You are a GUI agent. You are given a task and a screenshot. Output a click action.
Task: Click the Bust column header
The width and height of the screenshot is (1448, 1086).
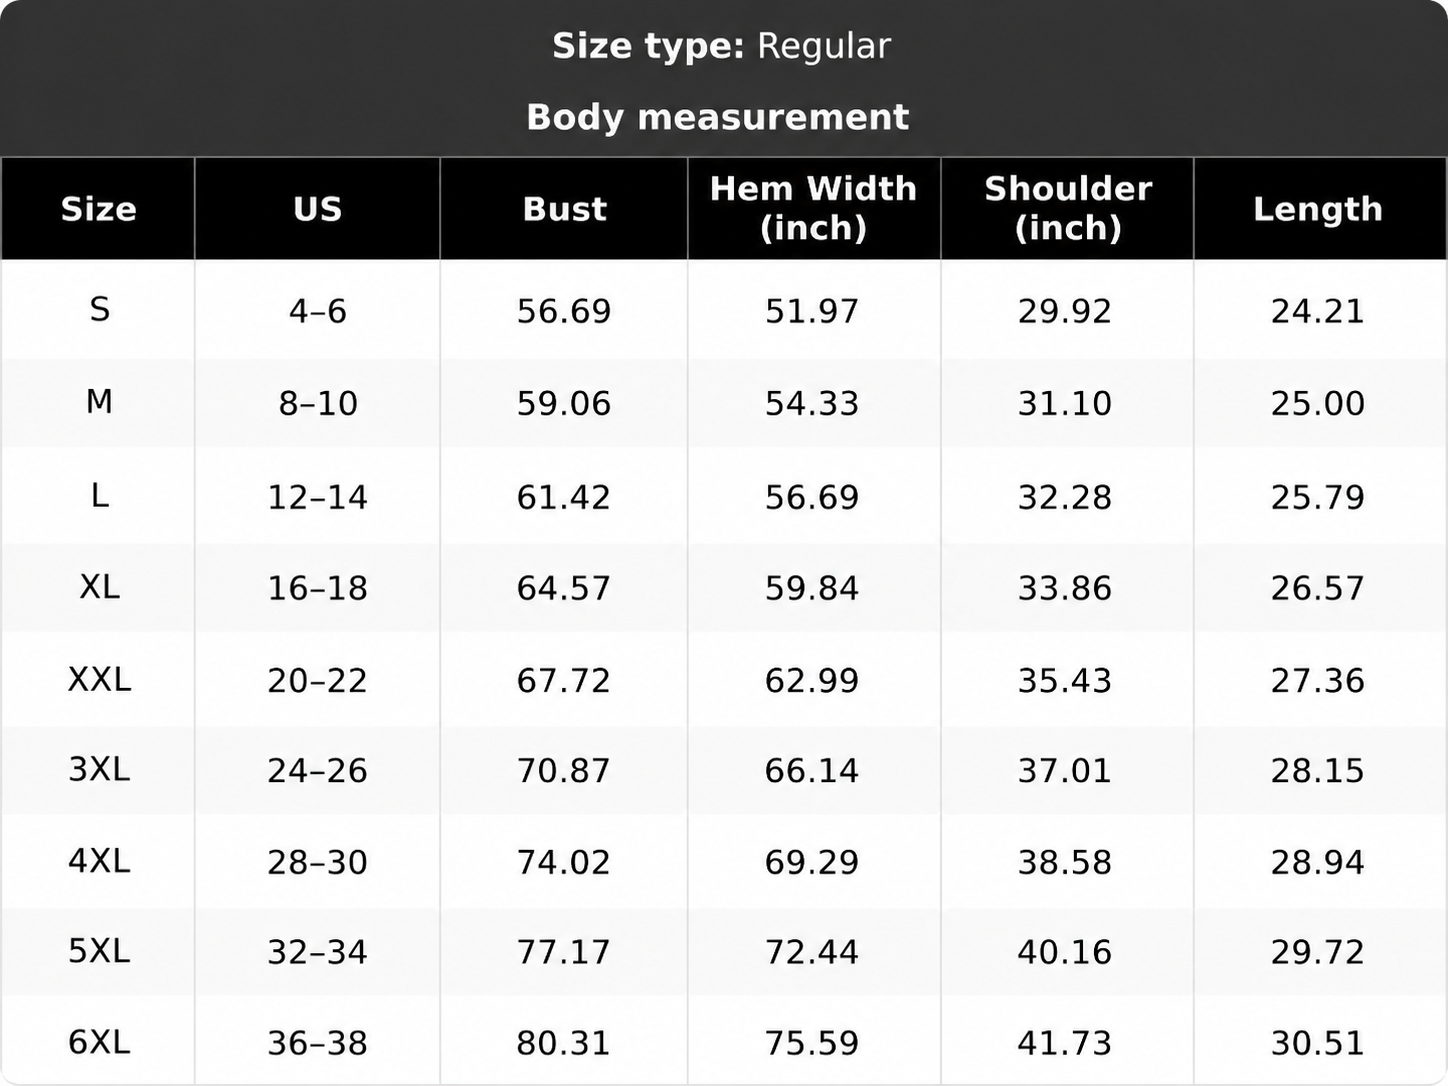(x=564, y=209)
